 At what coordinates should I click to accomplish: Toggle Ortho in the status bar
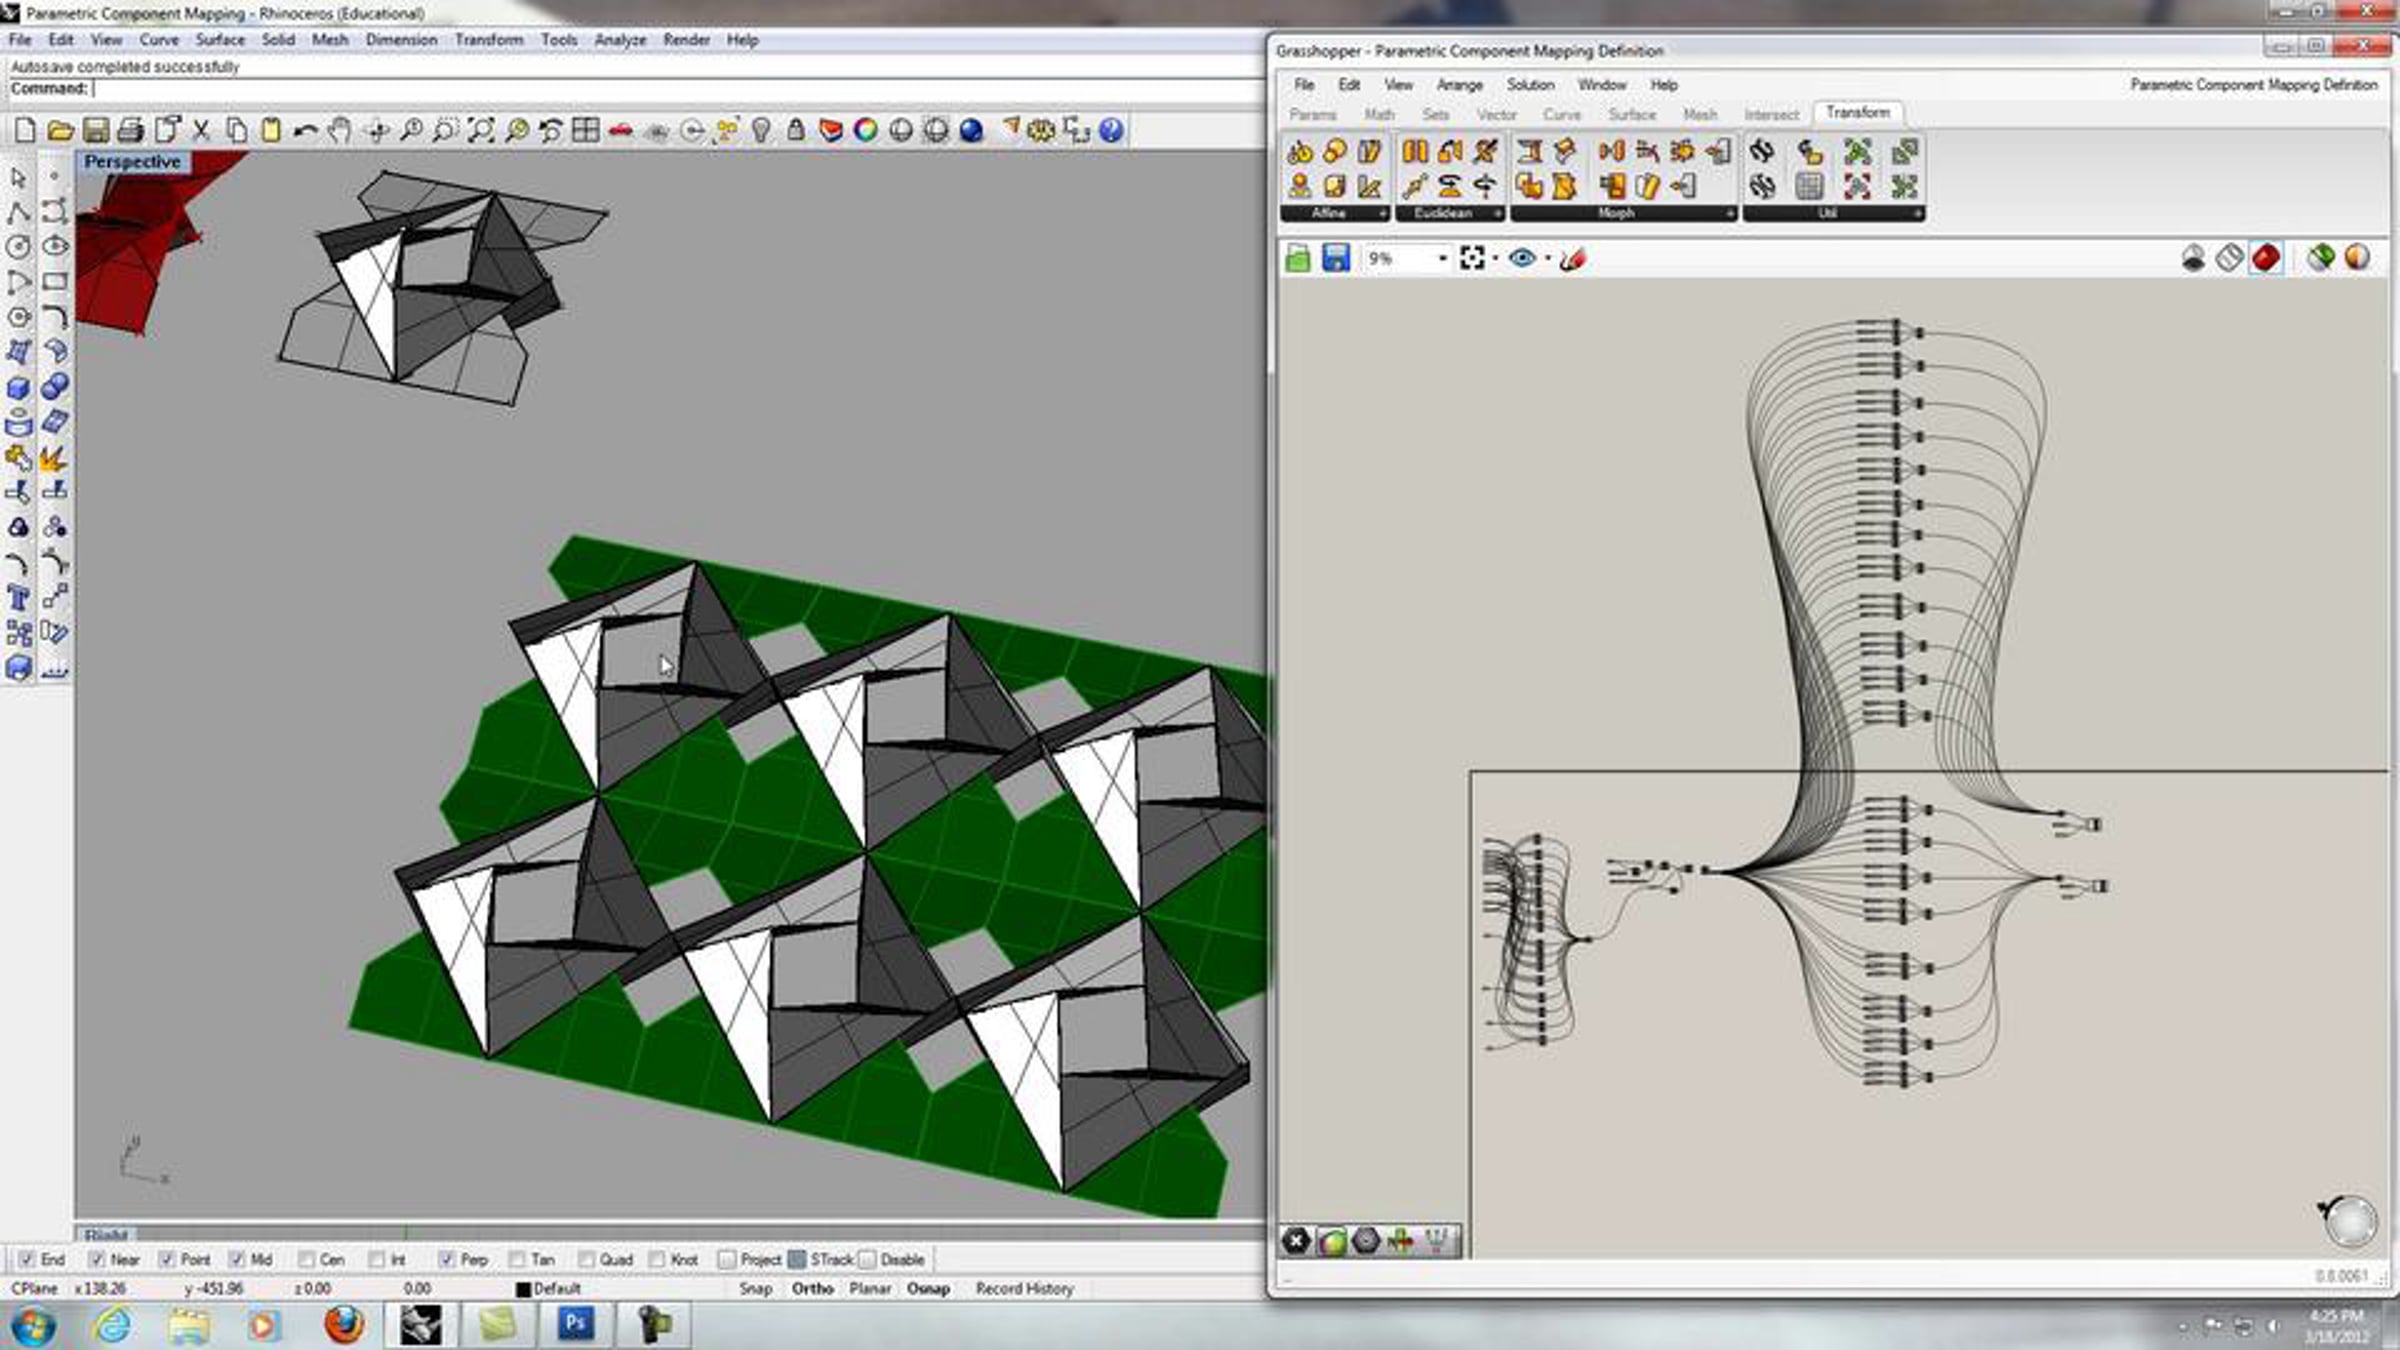point(812,1289)
